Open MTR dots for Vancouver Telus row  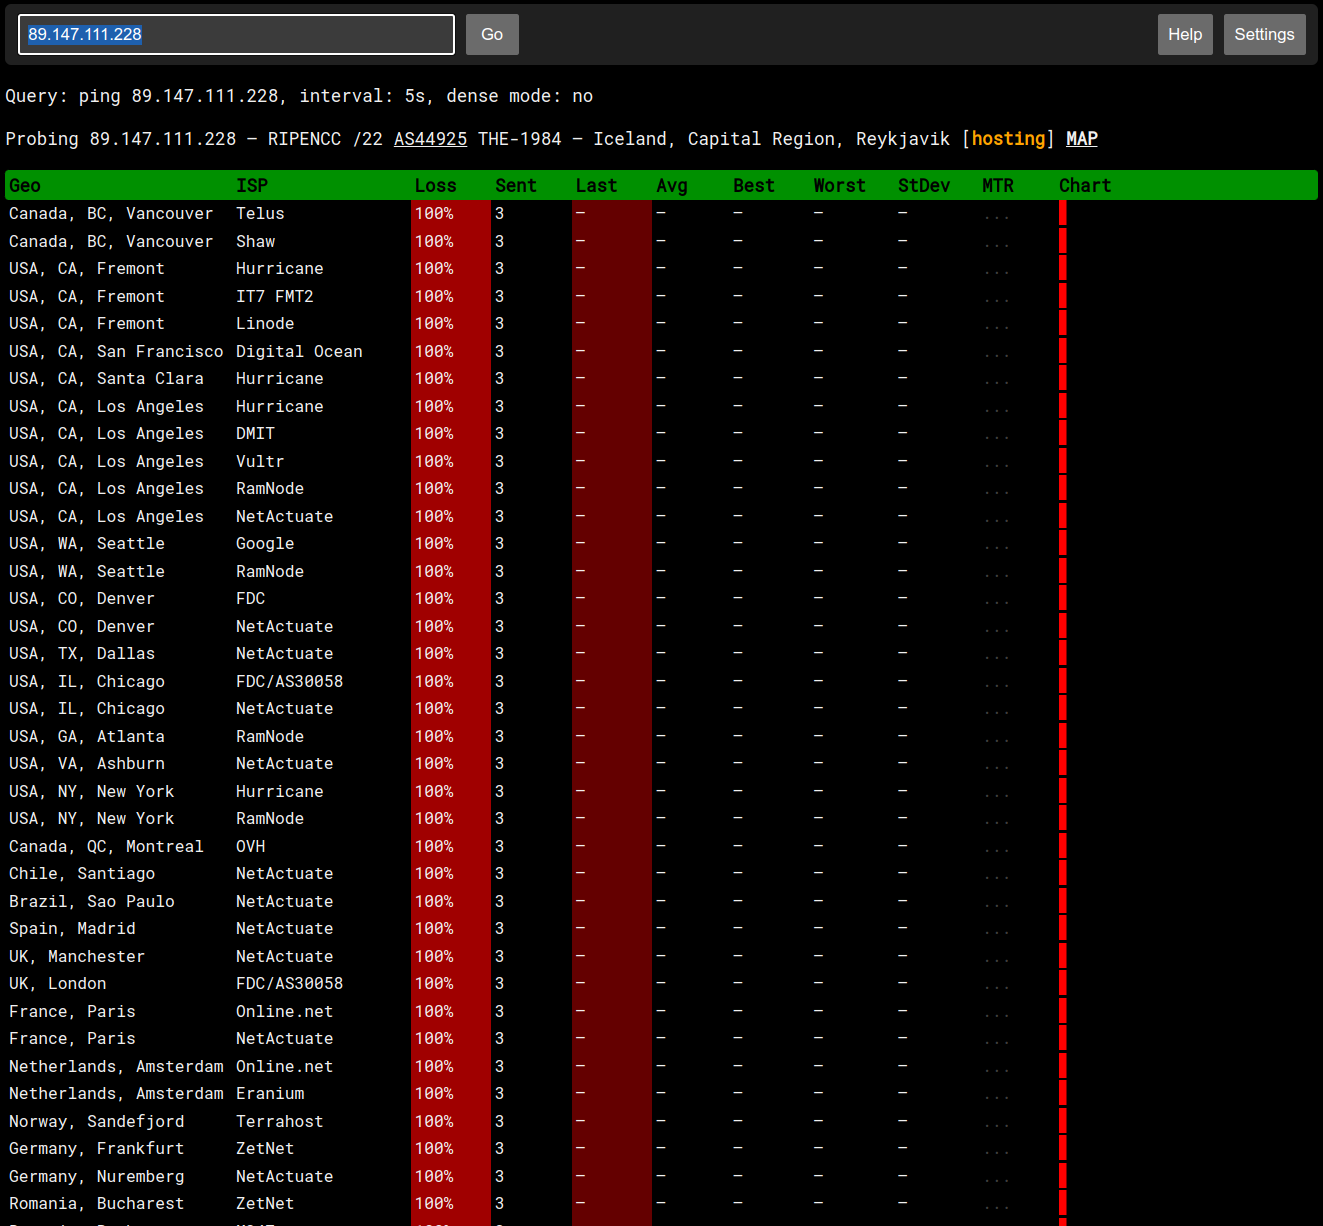pyautogui.click(x=996, y=216)
